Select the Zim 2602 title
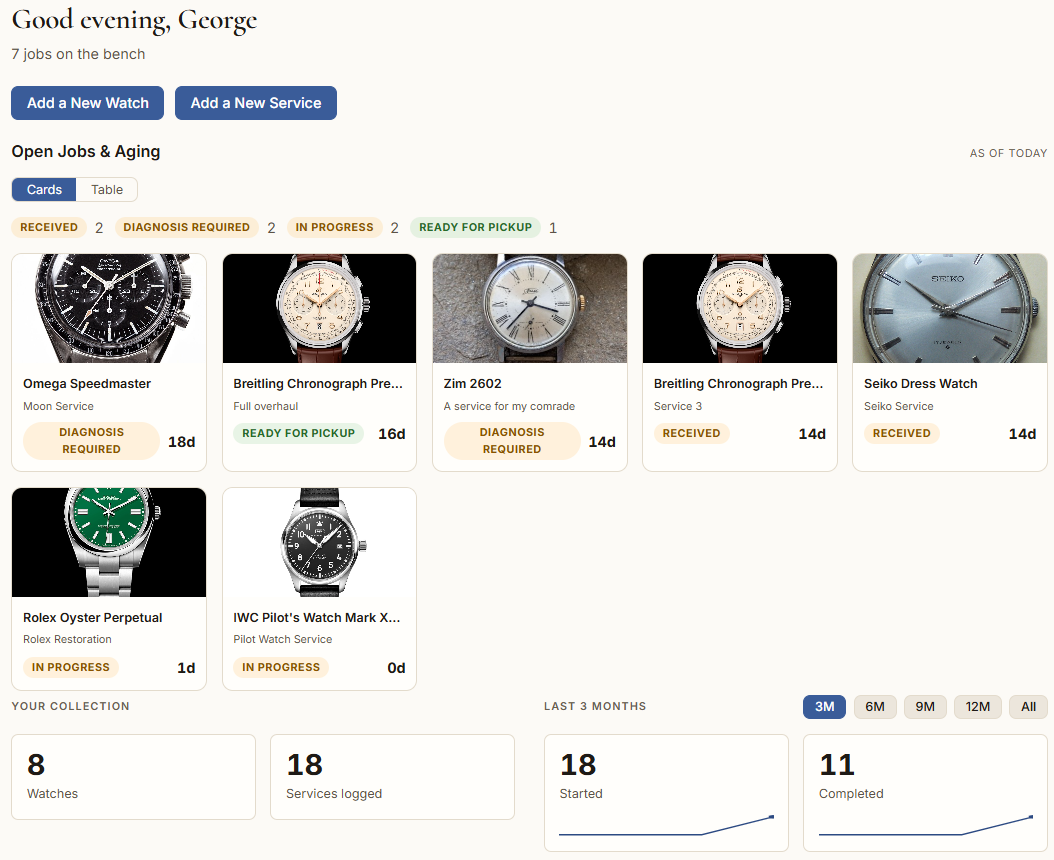 pos(473,384)
